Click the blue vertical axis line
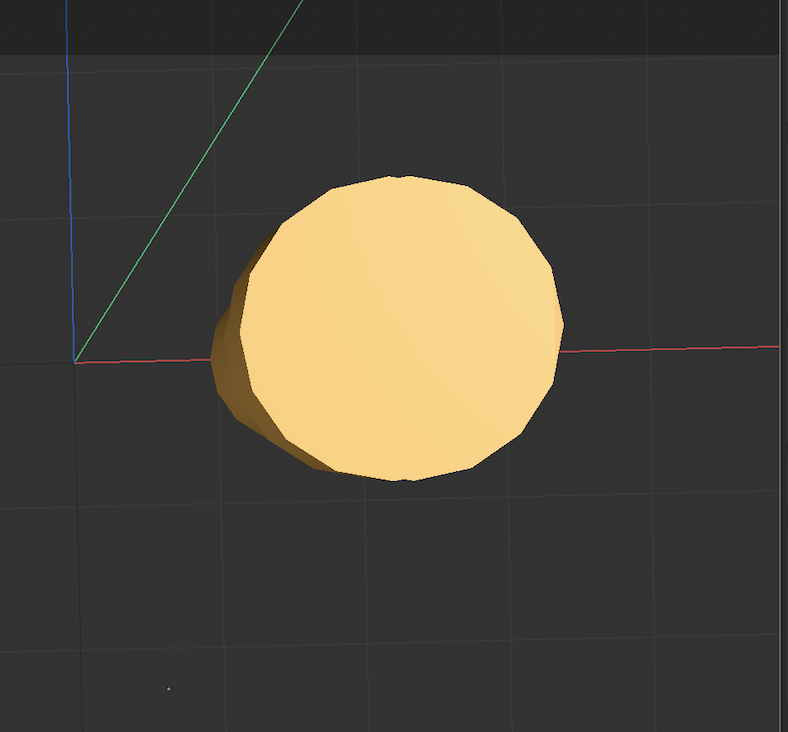This screenshot has width=788, height=732. coord(70,200)
